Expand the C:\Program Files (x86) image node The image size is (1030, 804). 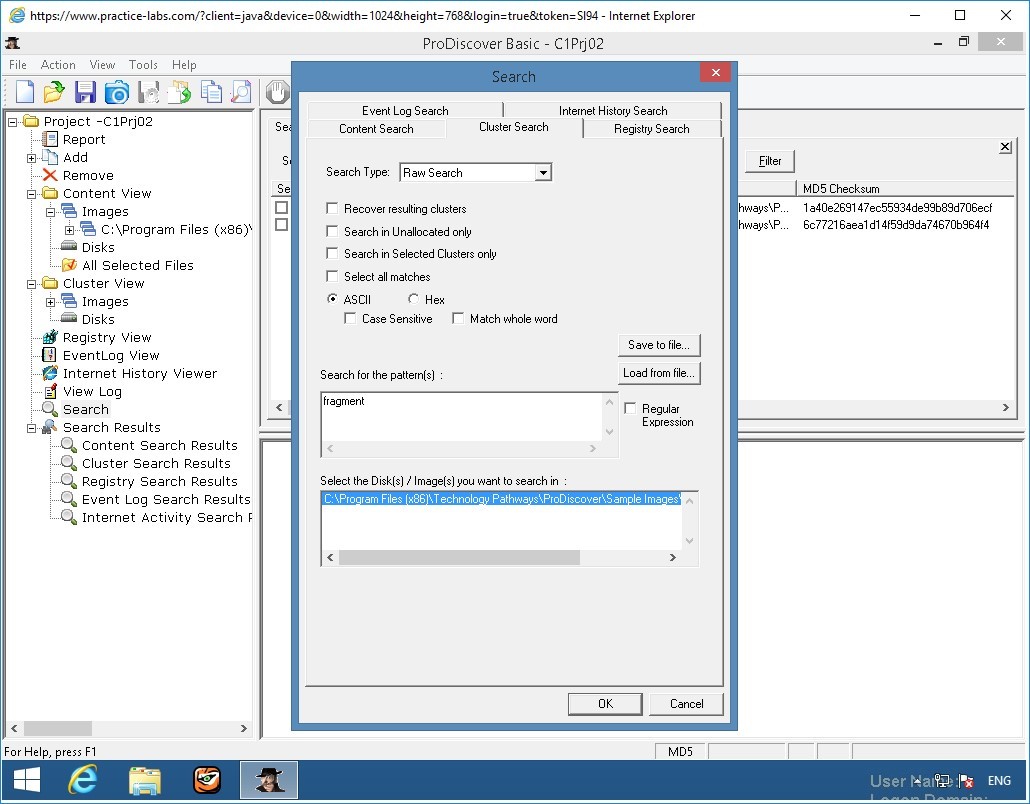click(x=70, y=230)
